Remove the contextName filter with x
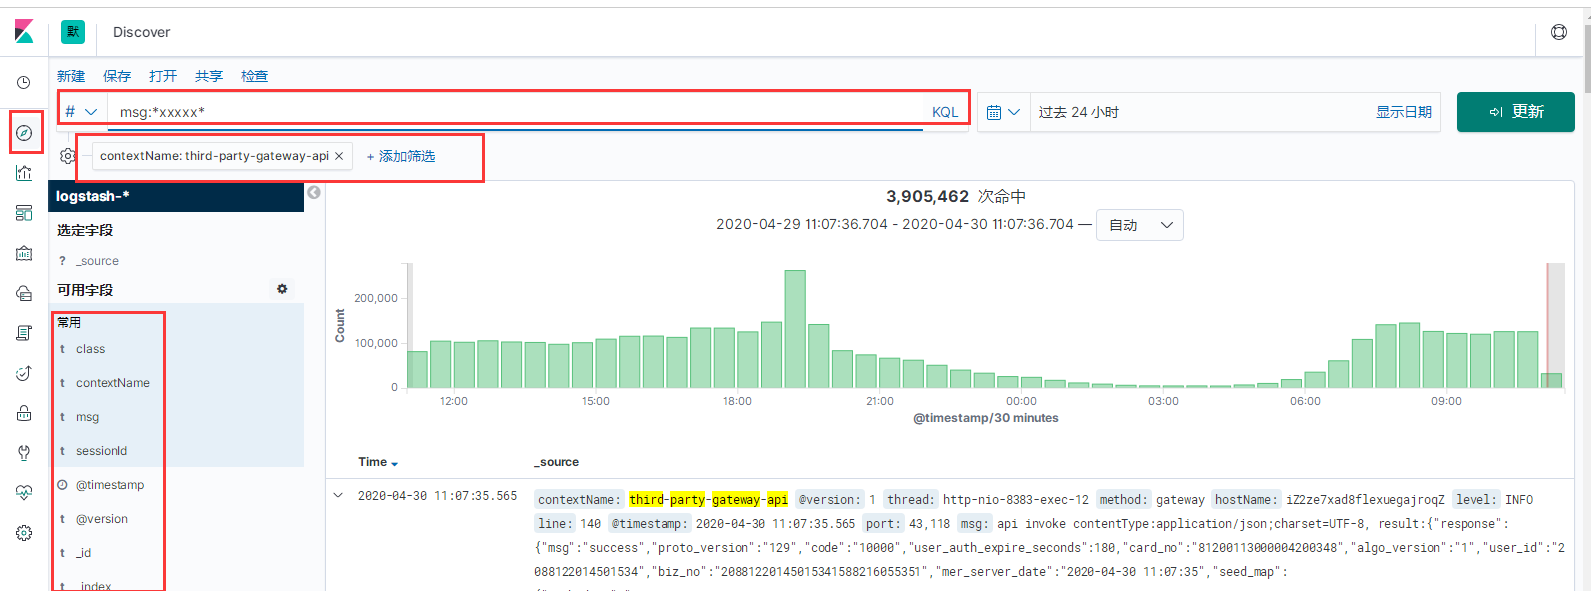This screenshot has width=1591, height=591. tap(339, 156)
